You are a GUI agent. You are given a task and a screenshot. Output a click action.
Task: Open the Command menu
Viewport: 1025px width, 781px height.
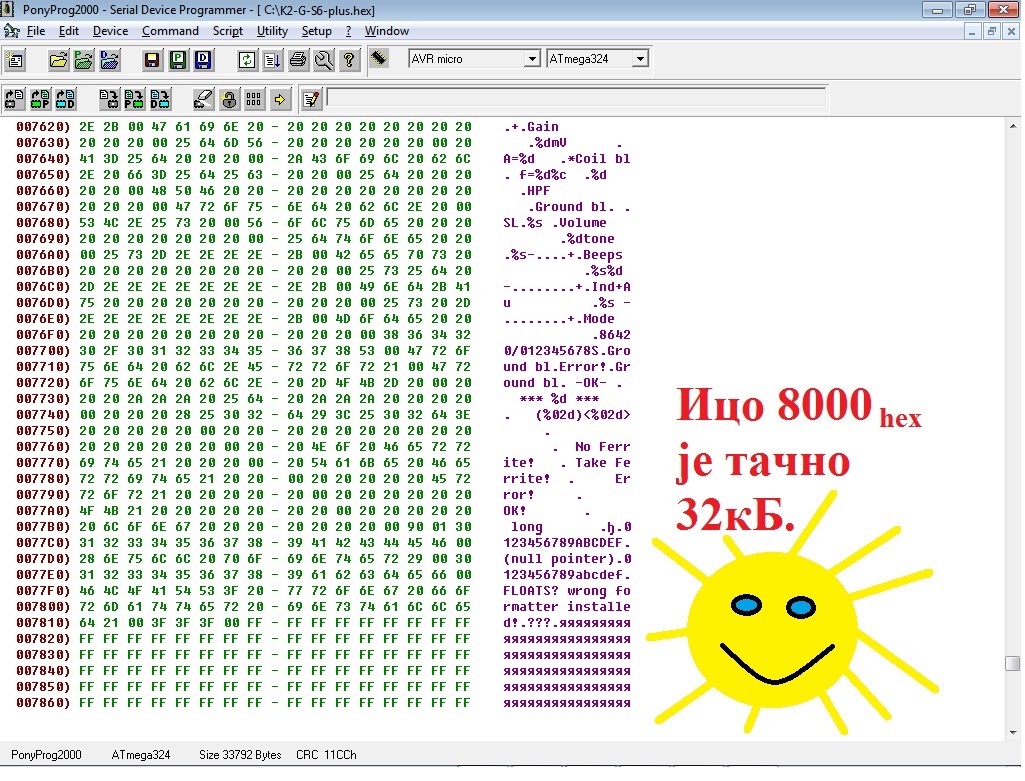click(x=170, y=31)
